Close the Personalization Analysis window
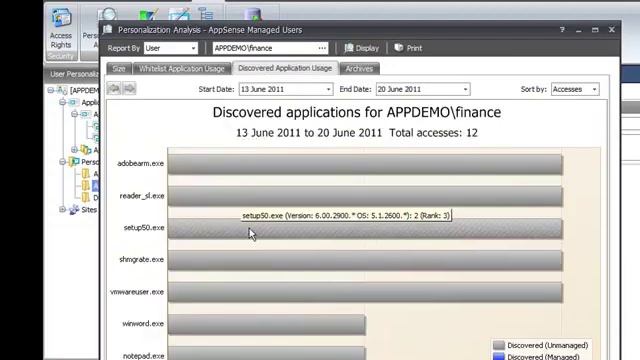 611,30
